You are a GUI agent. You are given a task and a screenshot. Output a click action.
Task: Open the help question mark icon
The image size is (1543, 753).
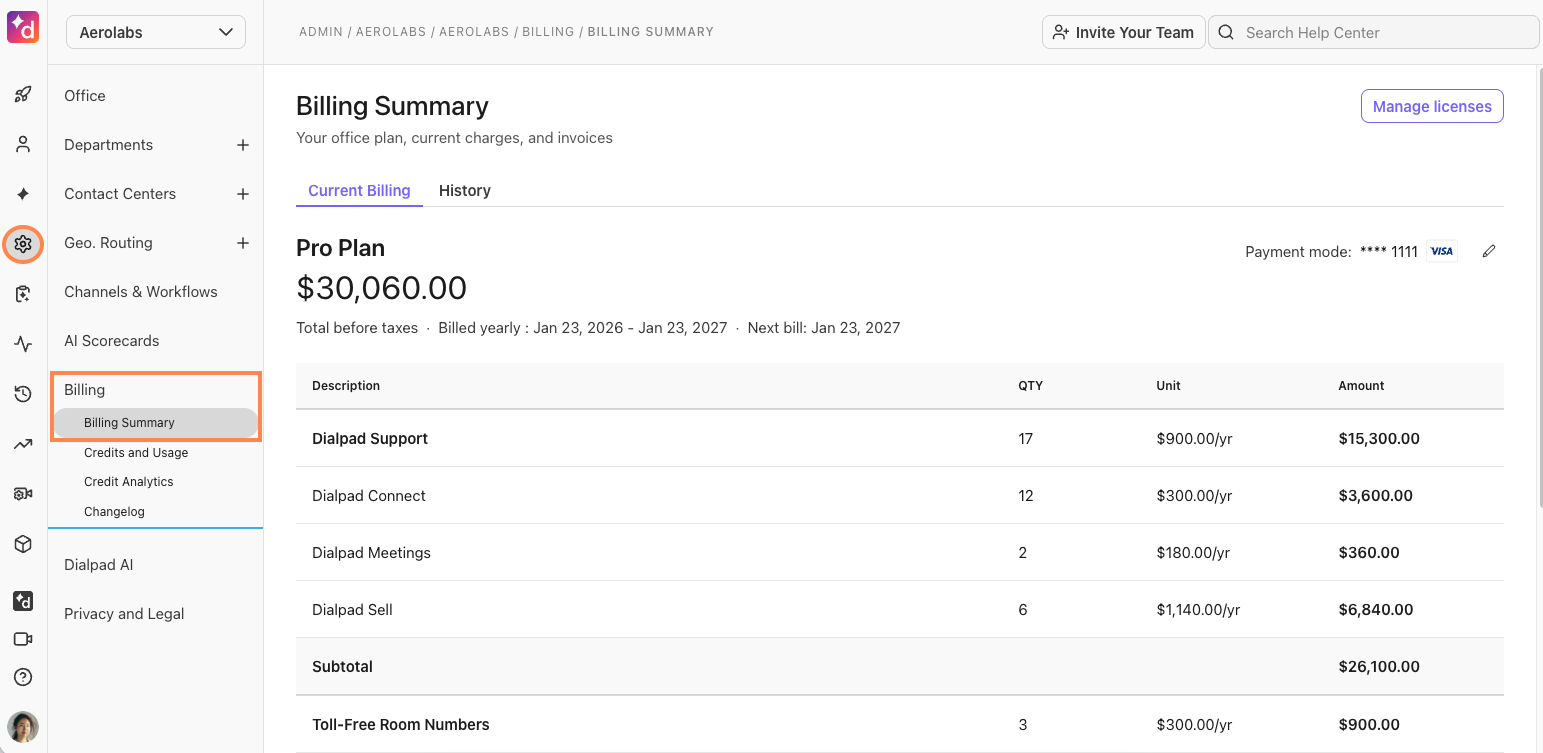(x=23, y=677)
